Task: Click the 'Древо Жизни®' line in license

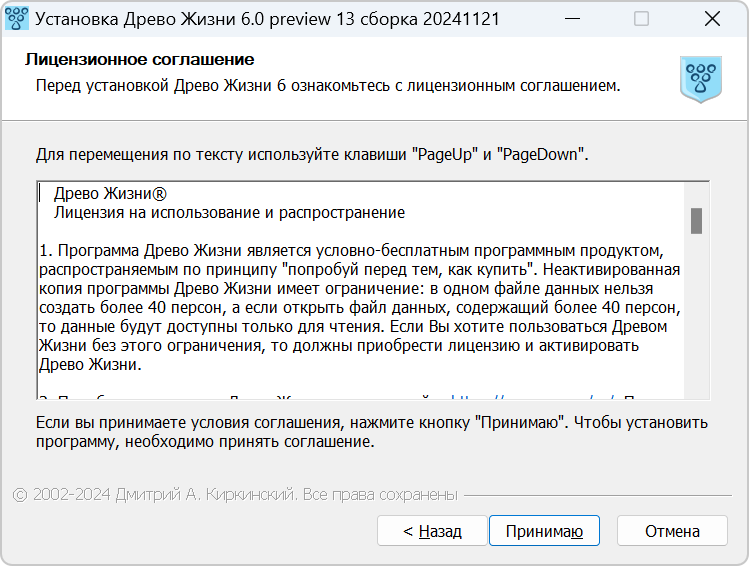Action: point(110,193)
